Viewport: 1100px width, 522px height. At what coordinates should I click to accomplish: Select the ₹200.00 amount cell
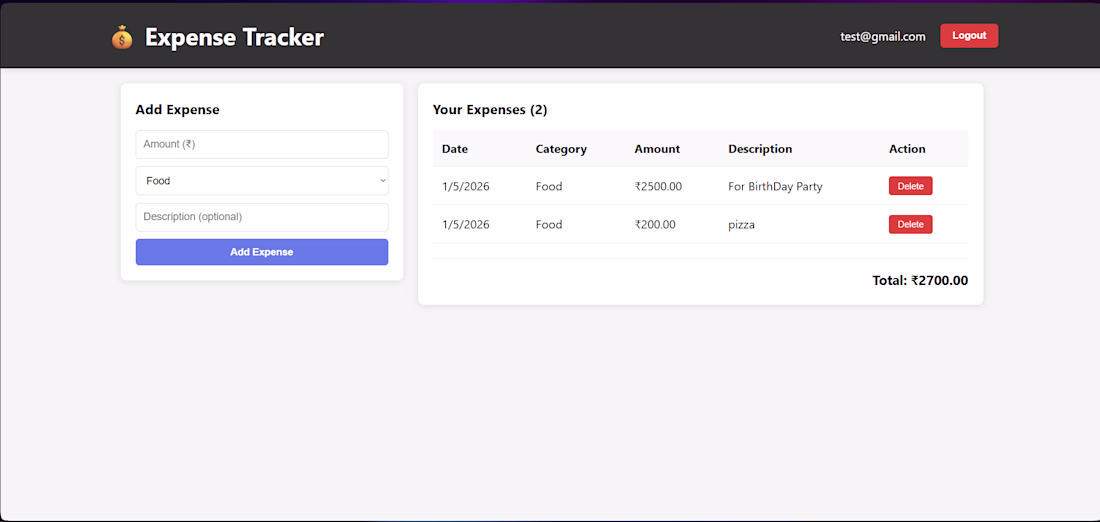click(x=655, y=225)
